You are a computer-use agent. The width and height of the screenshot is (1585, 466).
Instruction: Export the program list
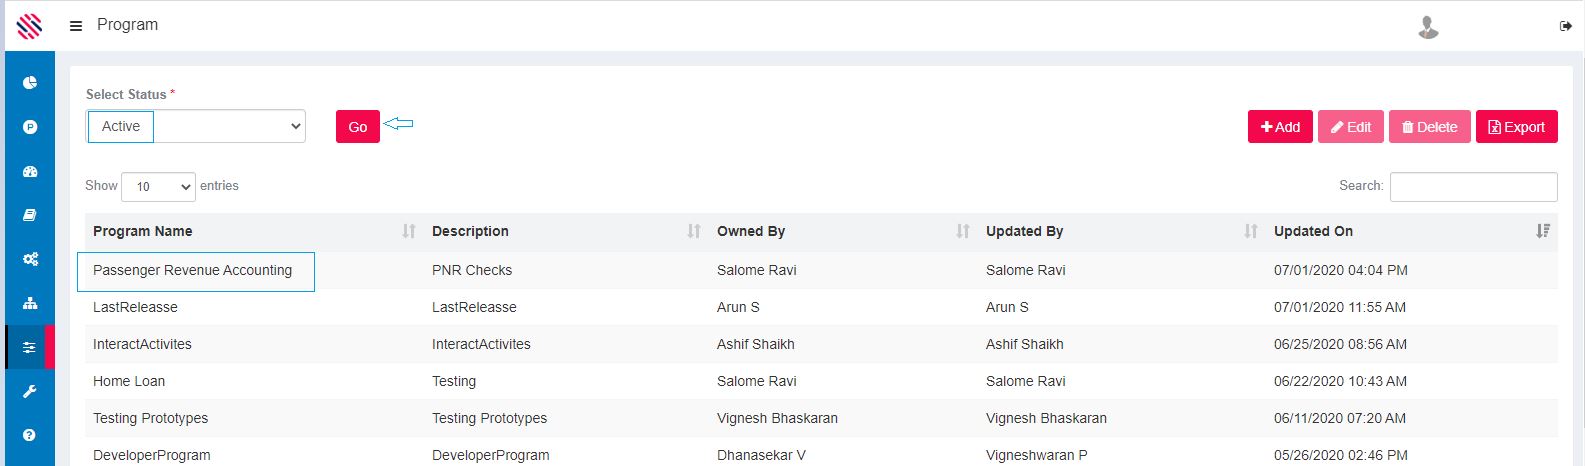click(x=1516, y=127)
